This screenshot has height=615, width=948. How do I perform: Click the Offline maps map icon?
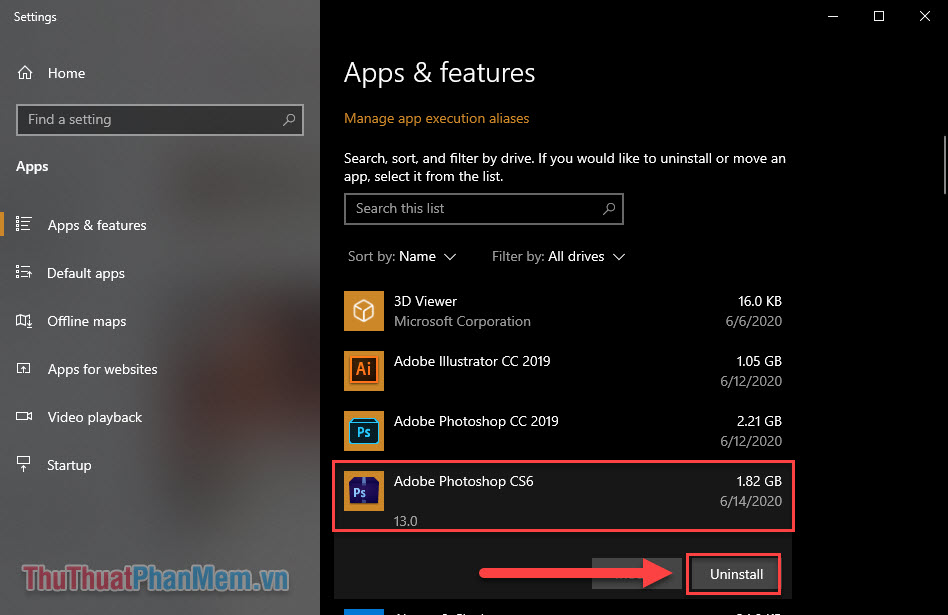coord(24,320)
